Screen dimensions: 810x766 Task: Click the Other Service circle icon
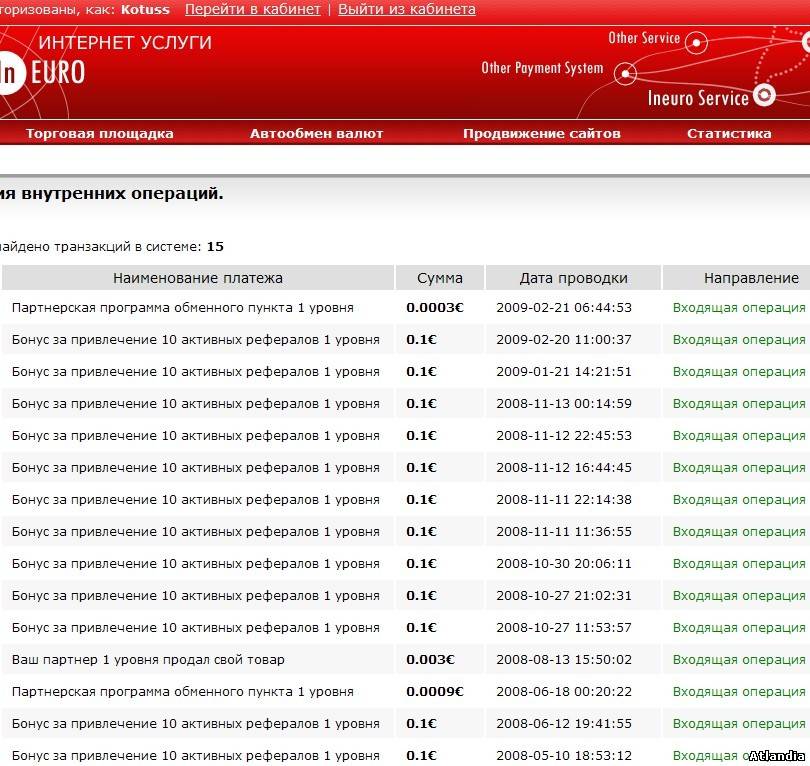pyautogui.click(x=697, y=42)
